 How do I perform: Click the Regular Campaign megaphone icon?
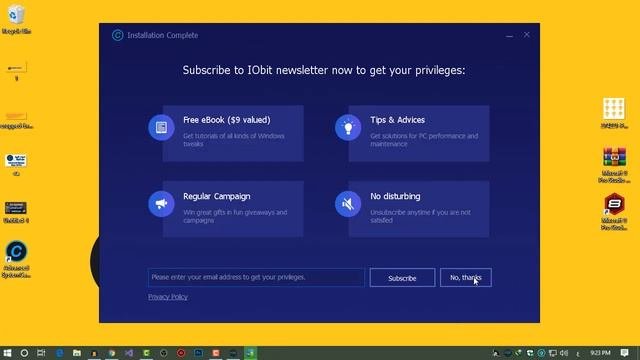coord(161,204)
